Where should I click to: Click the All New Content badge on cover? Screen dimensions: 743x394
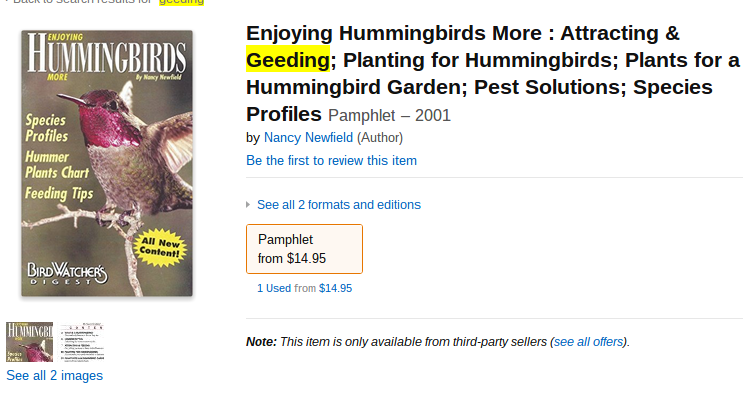tap(160, 248)
